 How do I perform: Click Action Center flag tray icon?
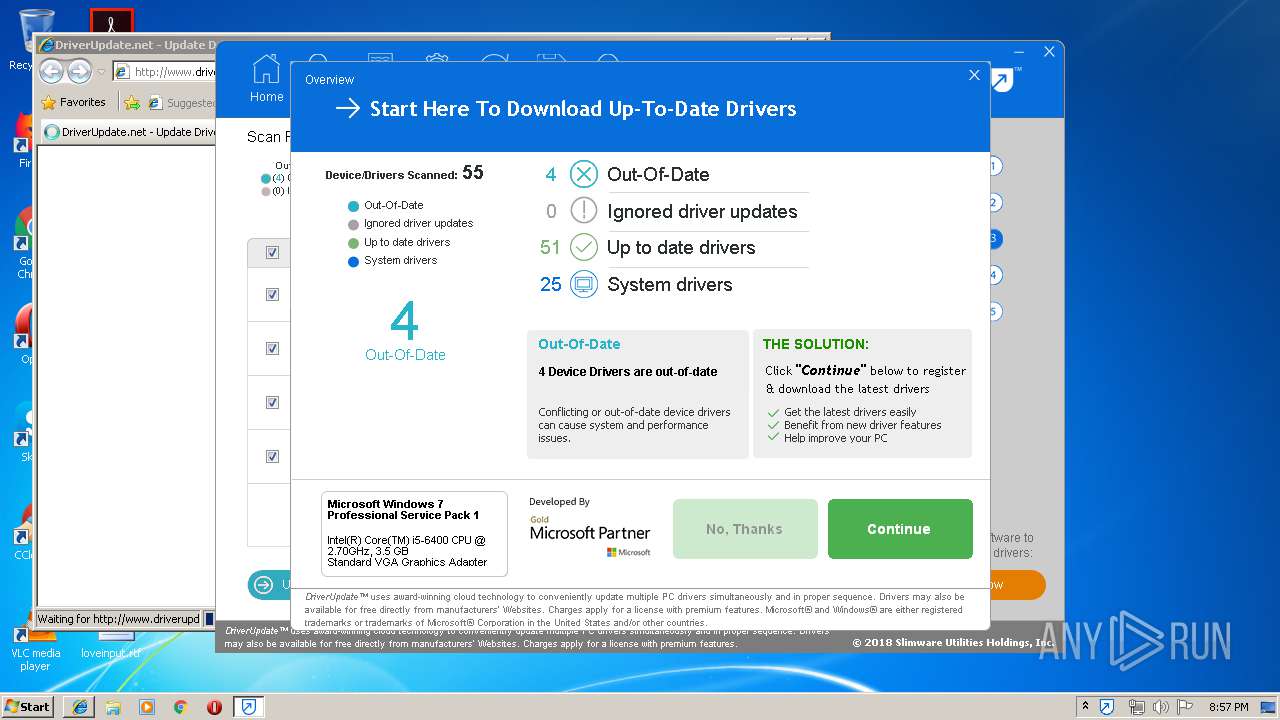(x=1185, y=707)
